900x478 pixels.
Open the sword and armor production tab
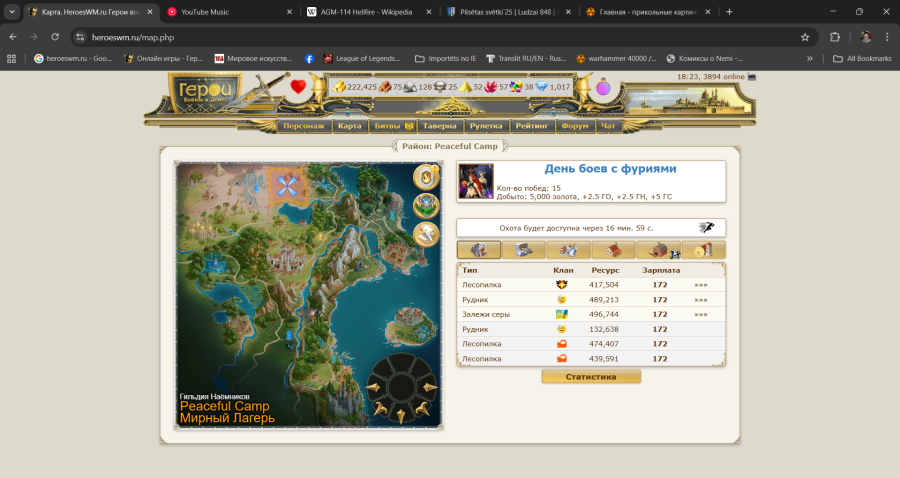568,250
